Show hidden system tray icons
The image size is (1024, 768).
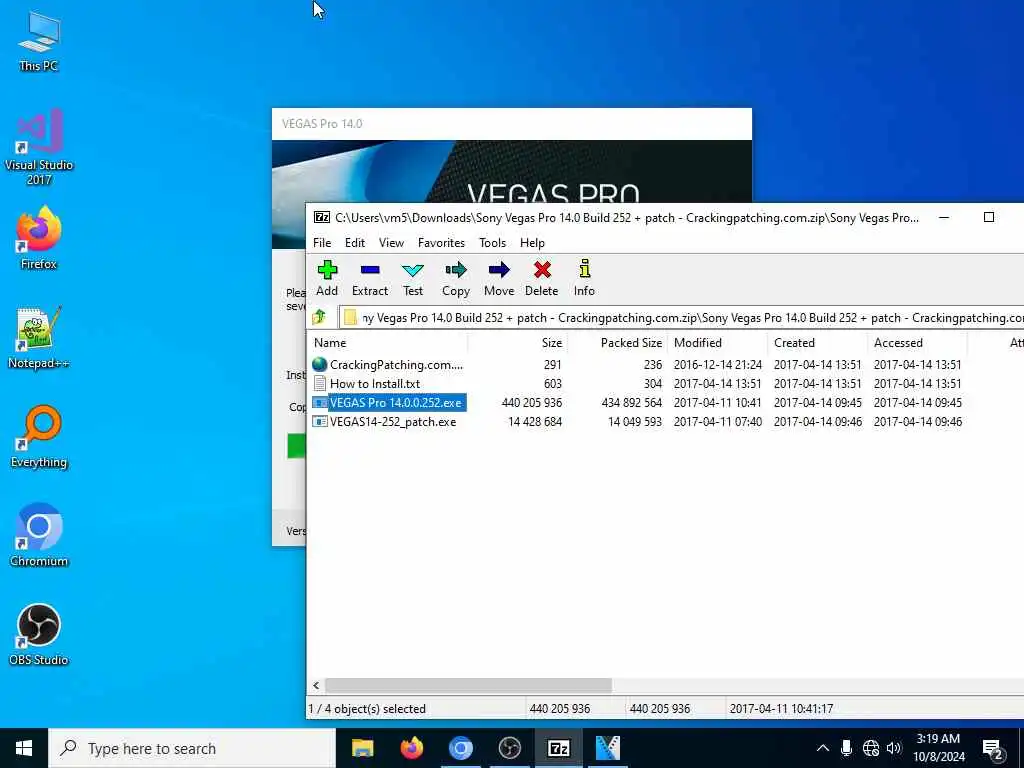(823, 748)
